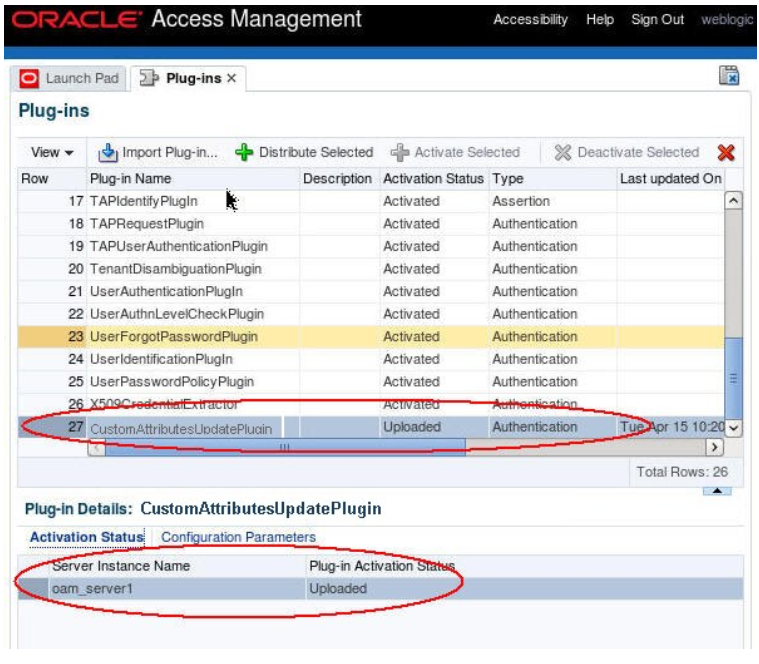This screenshot has height=664, width=759.
Task: Click the Oracle logo icon on Launch Pad tab
Action: coord(29,78)
